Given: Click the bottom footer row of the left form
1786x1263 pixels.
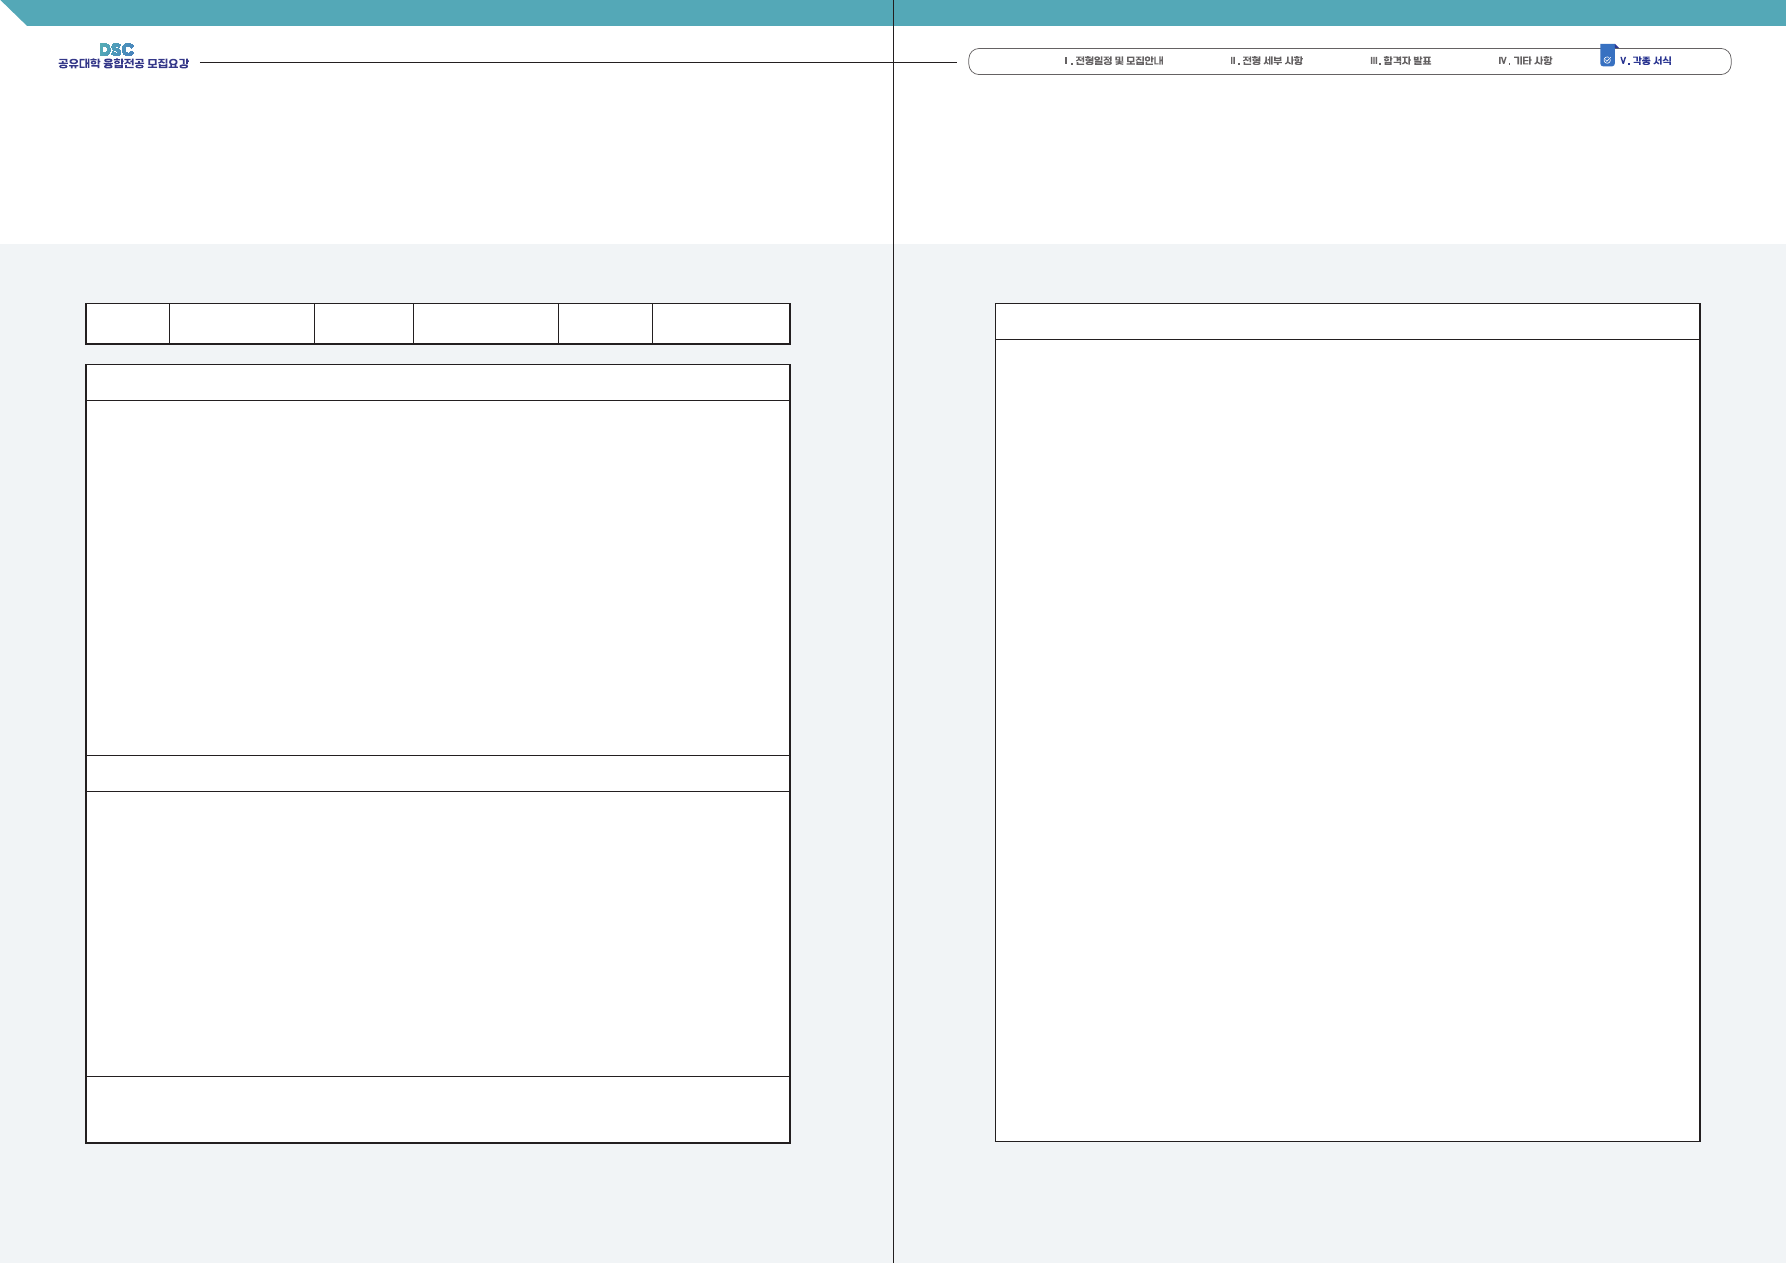Looking at the screenshot, I should (x=438, y=1109).
